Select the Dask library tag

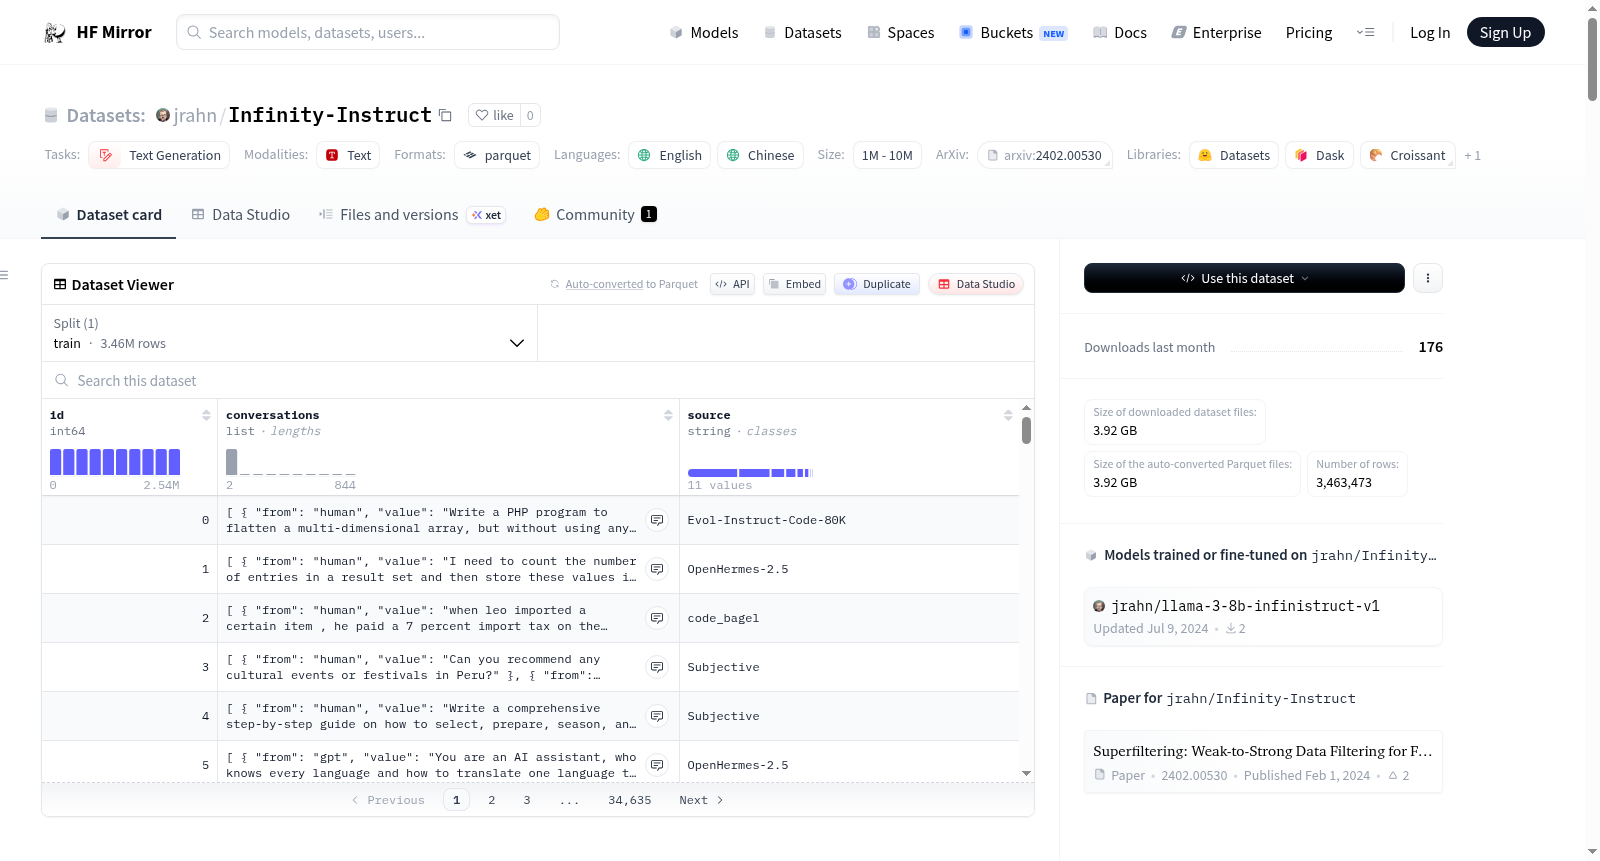point(1319,155)
